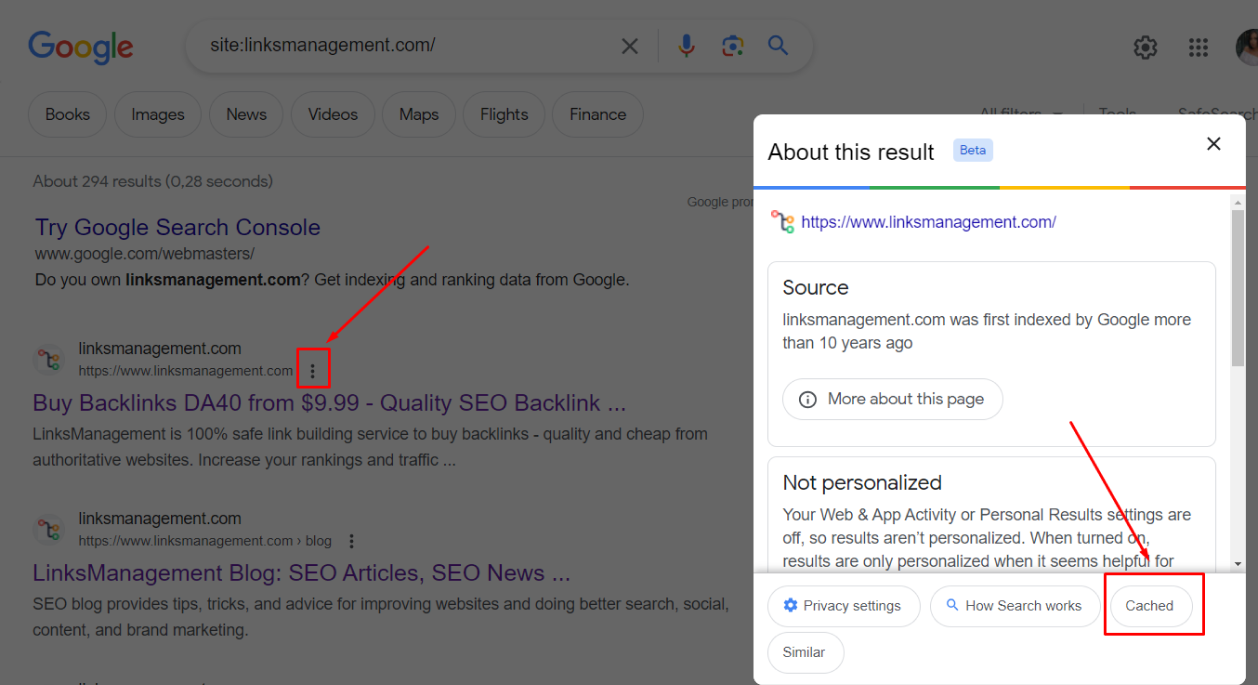
Task: Click into the search input field
Action: [400, 46]
